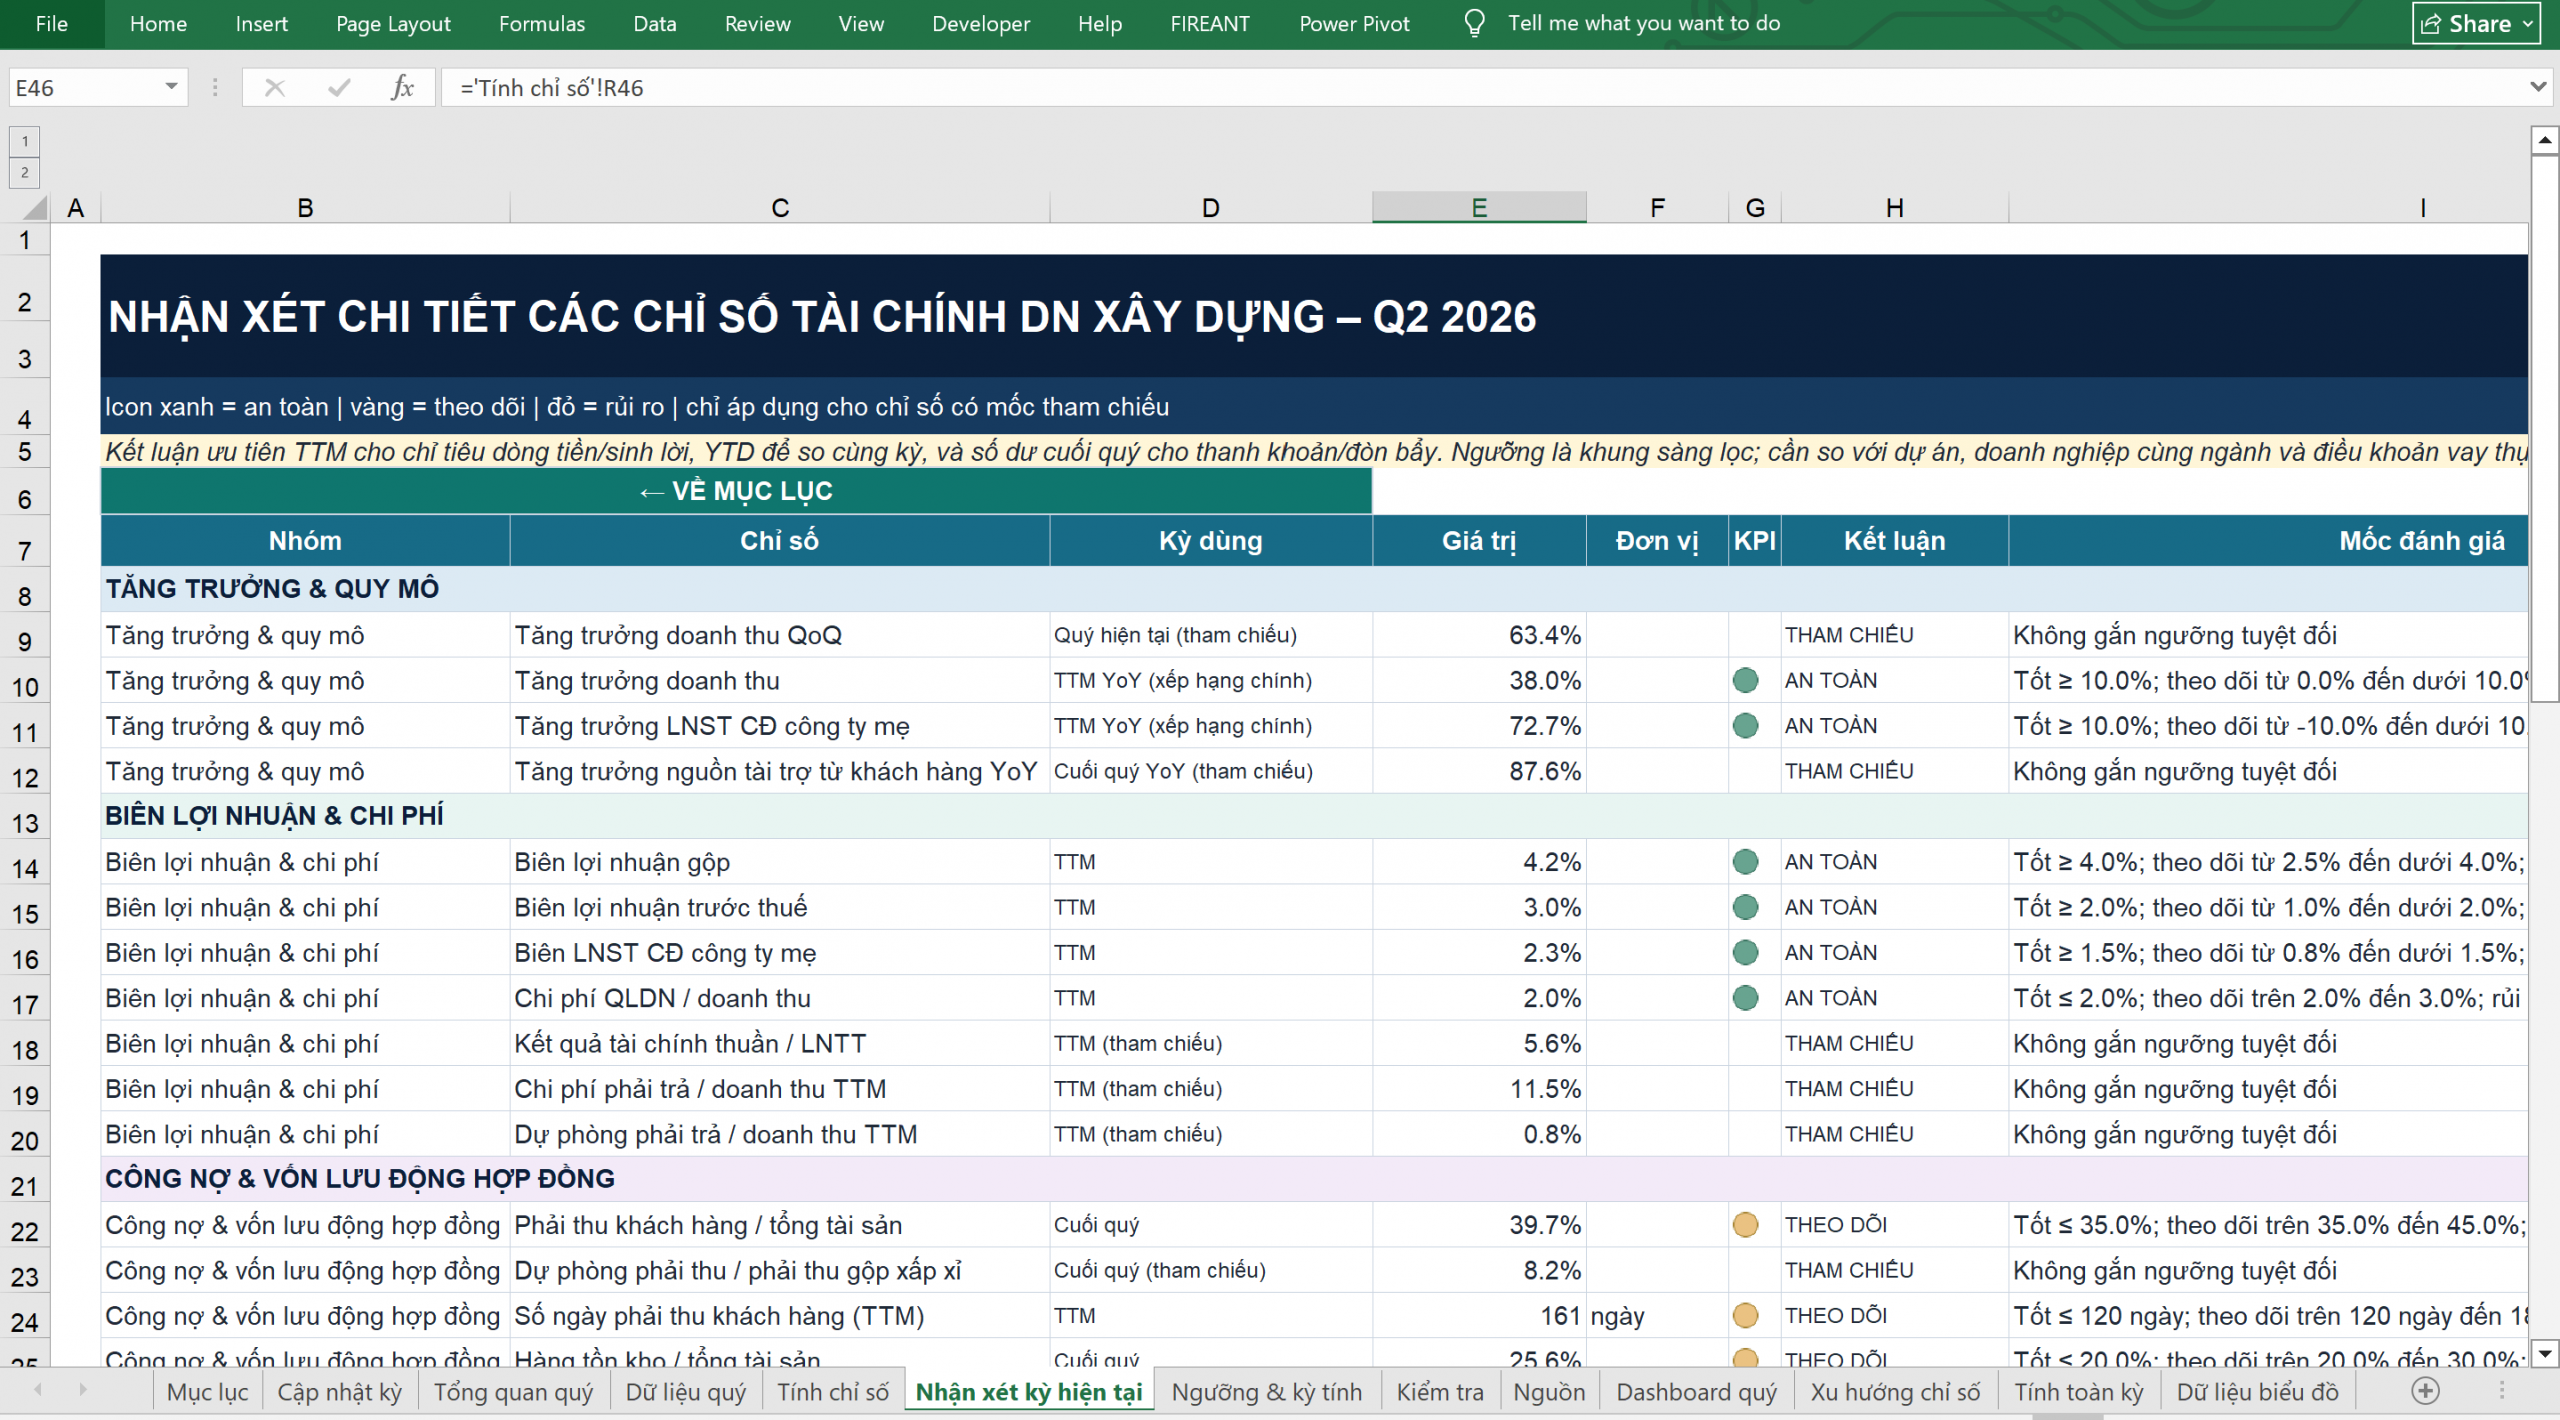This screenshot has height=1420, width=2560.
Task: Open the Name Box dropdown arrow
Action: [172, 87]
